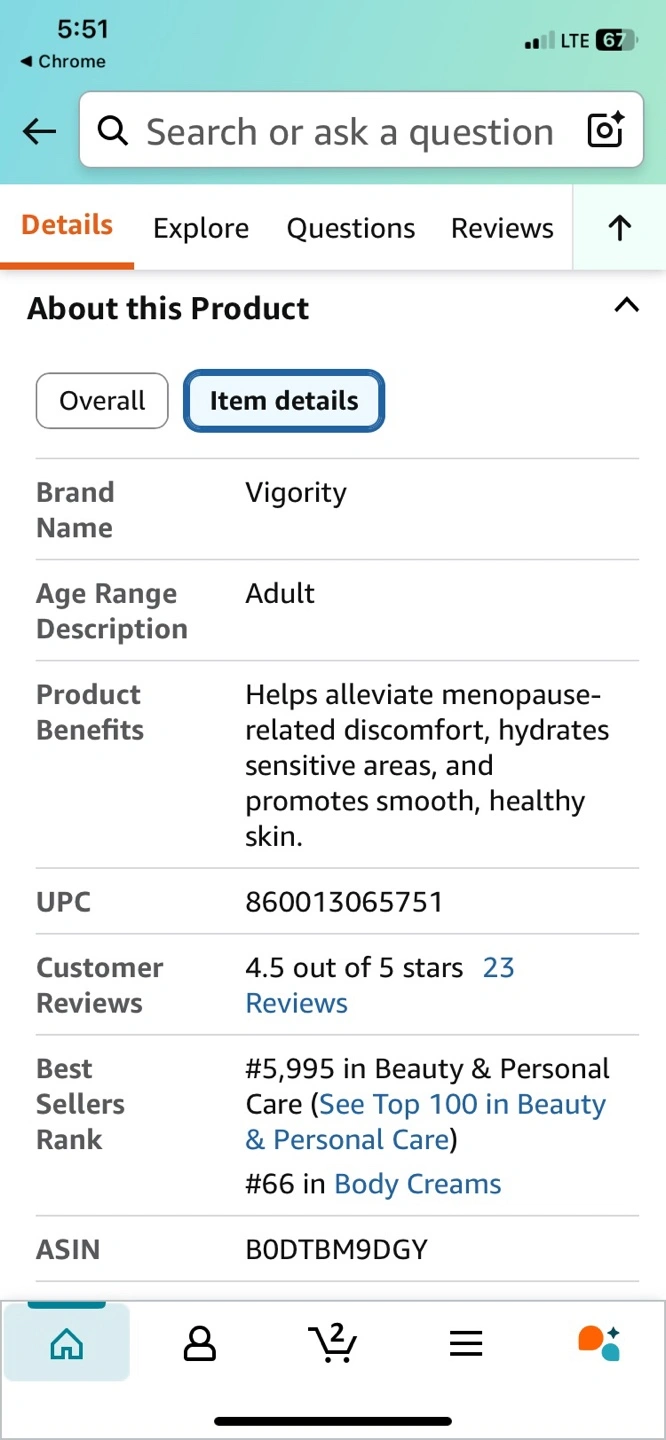
Task: Open camera lens search icon
Action: (605, 131)
